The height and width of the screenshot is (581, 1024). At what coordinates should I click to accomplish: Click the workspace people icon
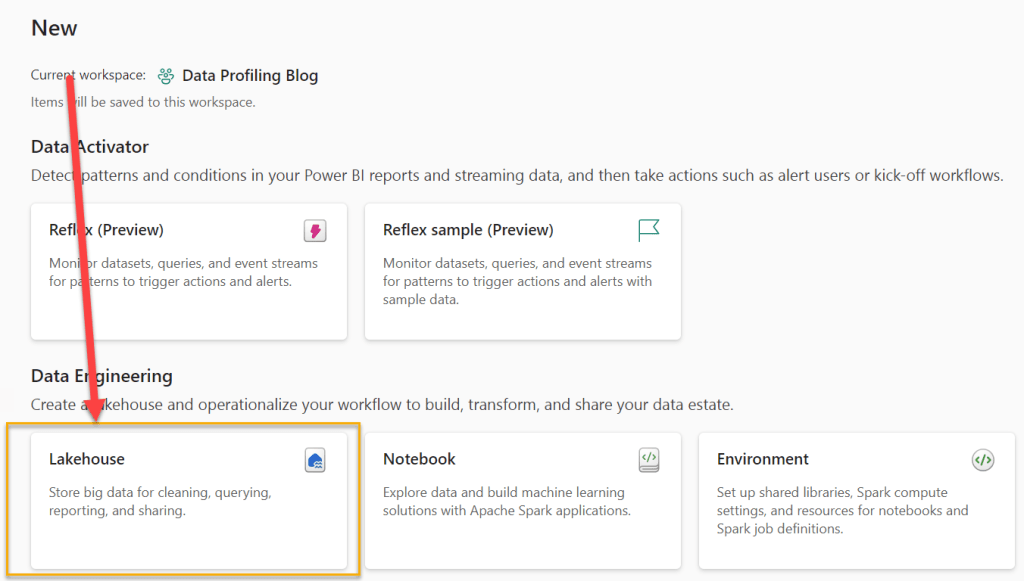point(166,76)
